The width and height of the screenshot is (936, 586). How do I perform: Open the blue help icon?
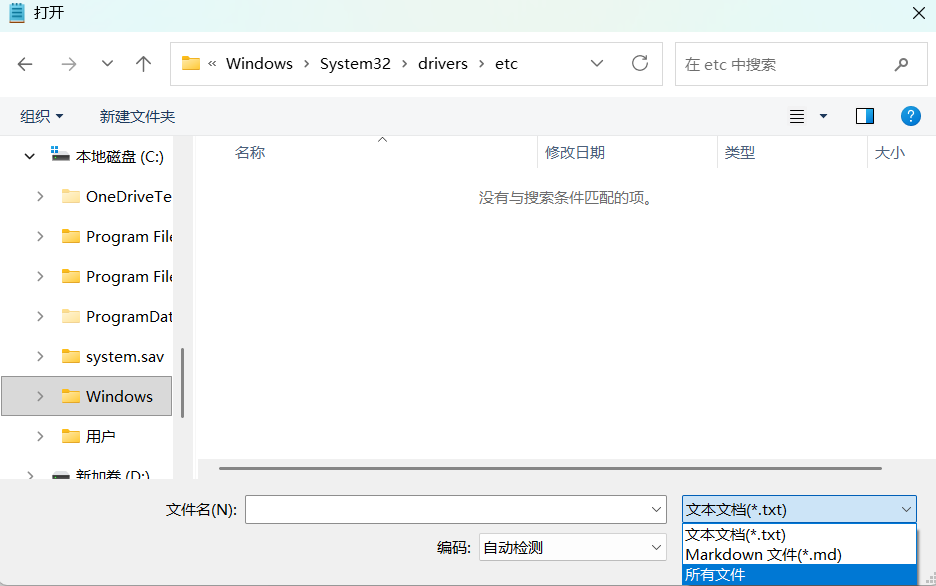[x=910, y=116]
